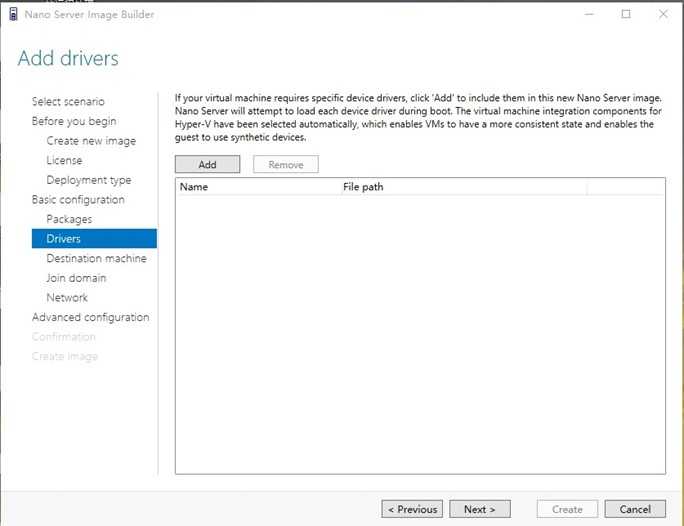Screen dimensions: 684x526
Task: Sort driver list by Name column
Action: click(258, 187)
